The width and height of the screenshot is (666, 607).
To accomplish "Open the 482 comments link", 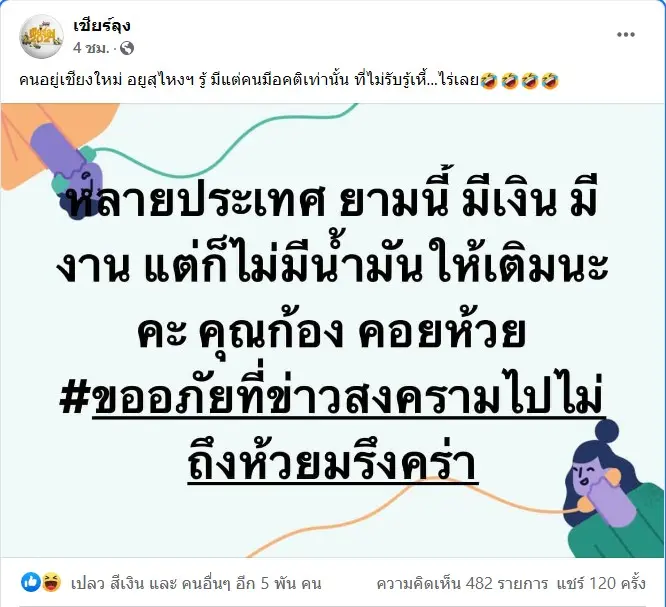I will click(x=462, y=584).
